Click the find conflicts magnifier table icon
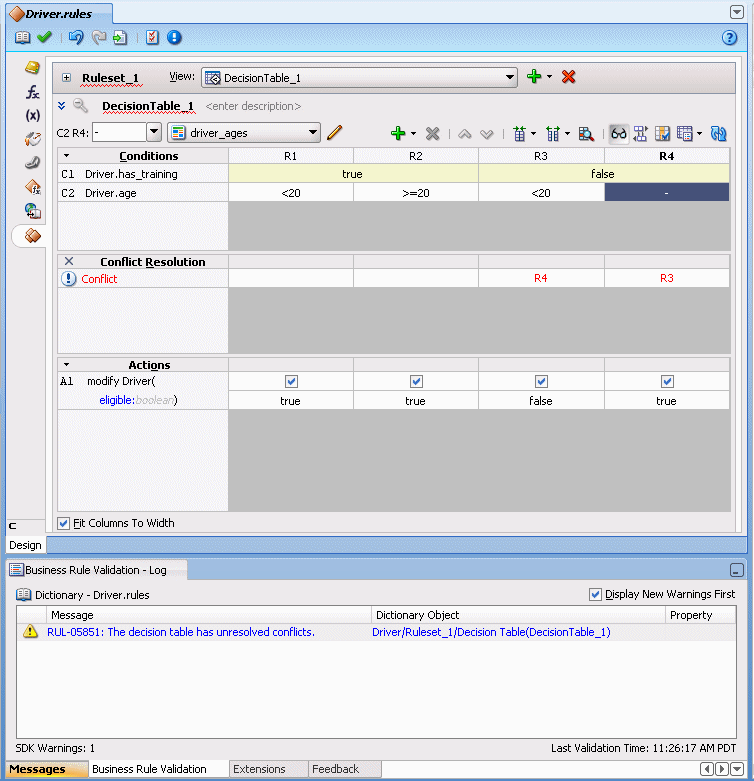The height and width of the screenshot is (781, 754). click(x=587, y=133)
